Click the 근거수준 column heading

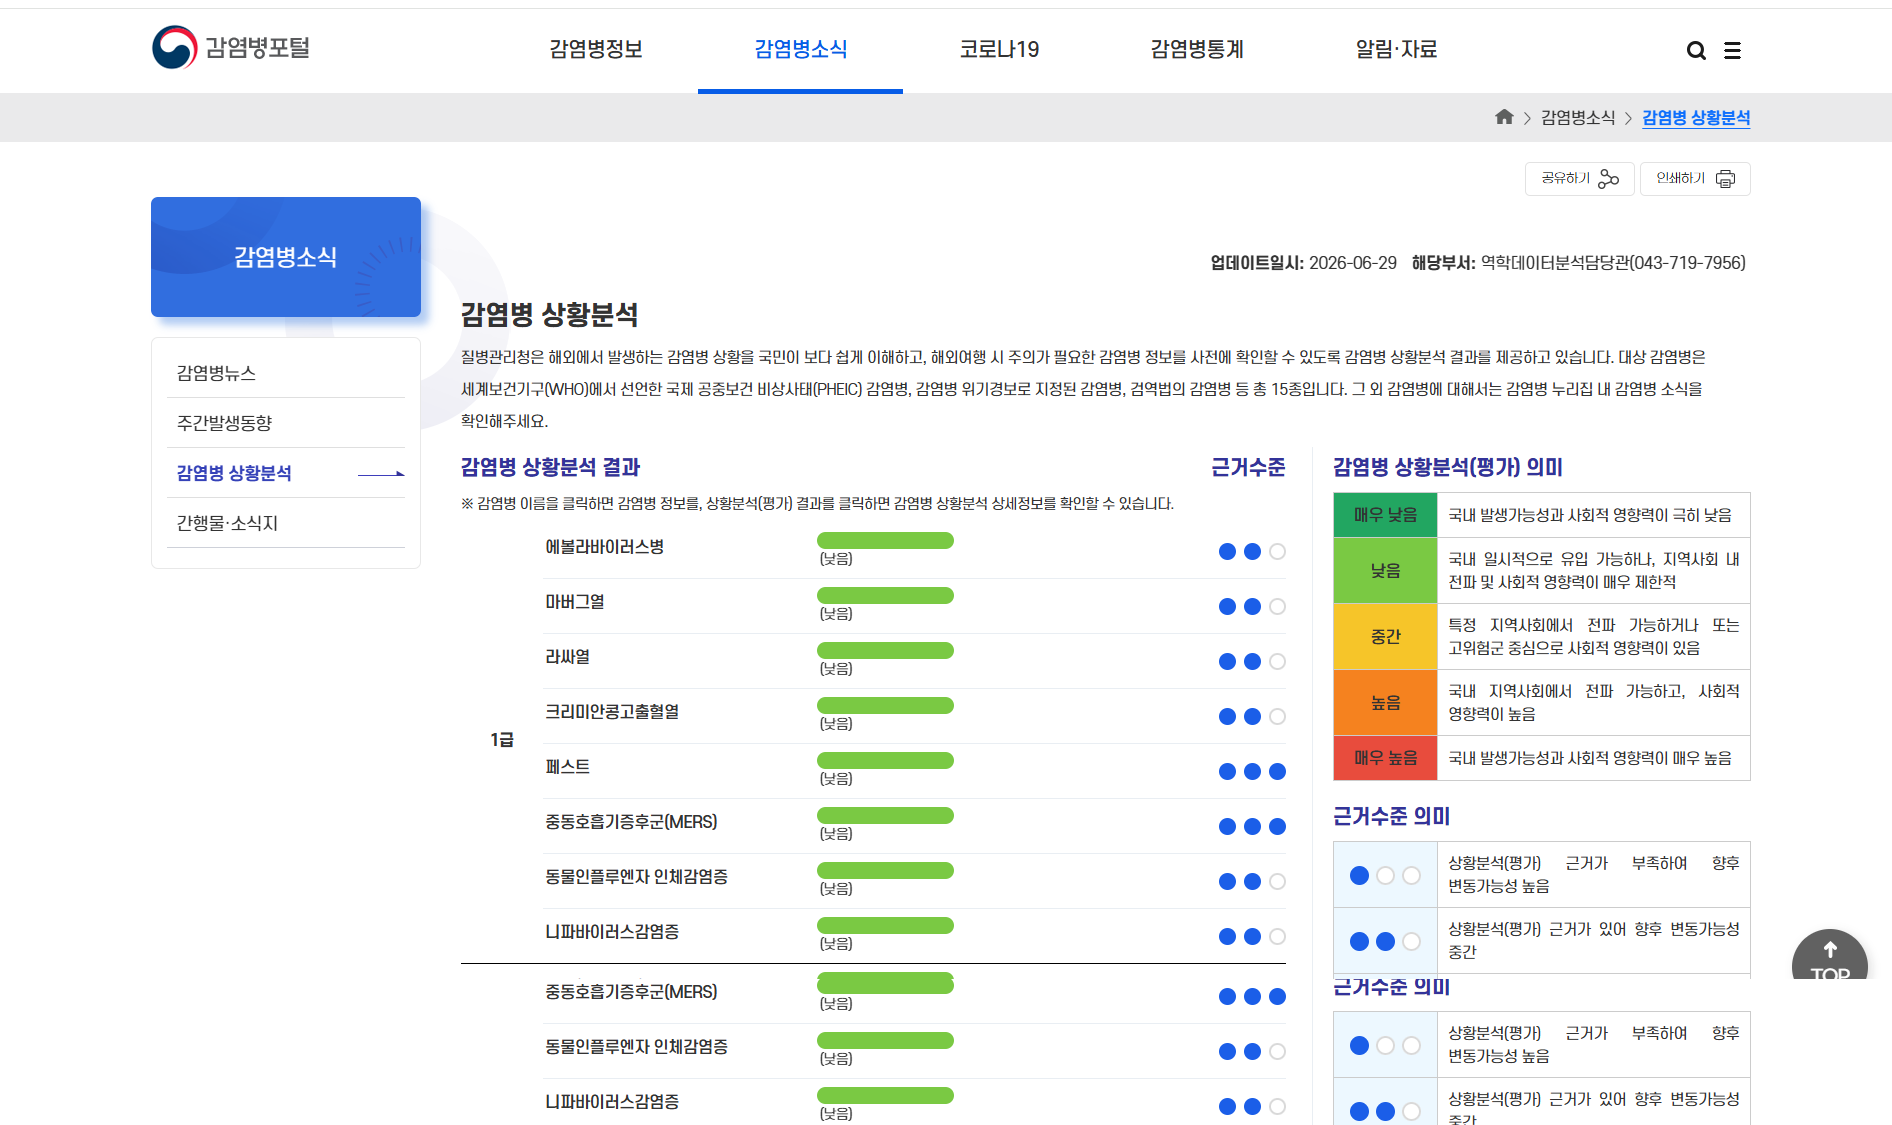point(1248,467)
